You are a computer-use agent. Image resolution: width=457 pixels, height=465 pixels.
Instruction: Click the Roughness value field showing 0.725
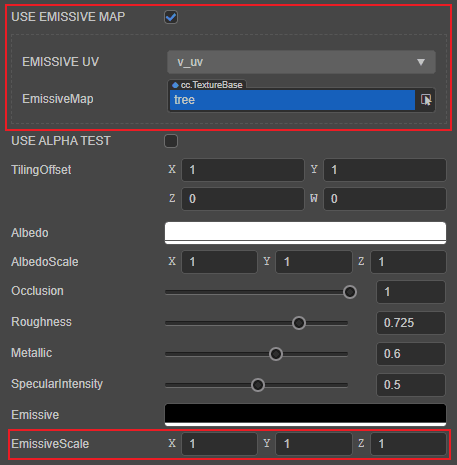(411, 323)
